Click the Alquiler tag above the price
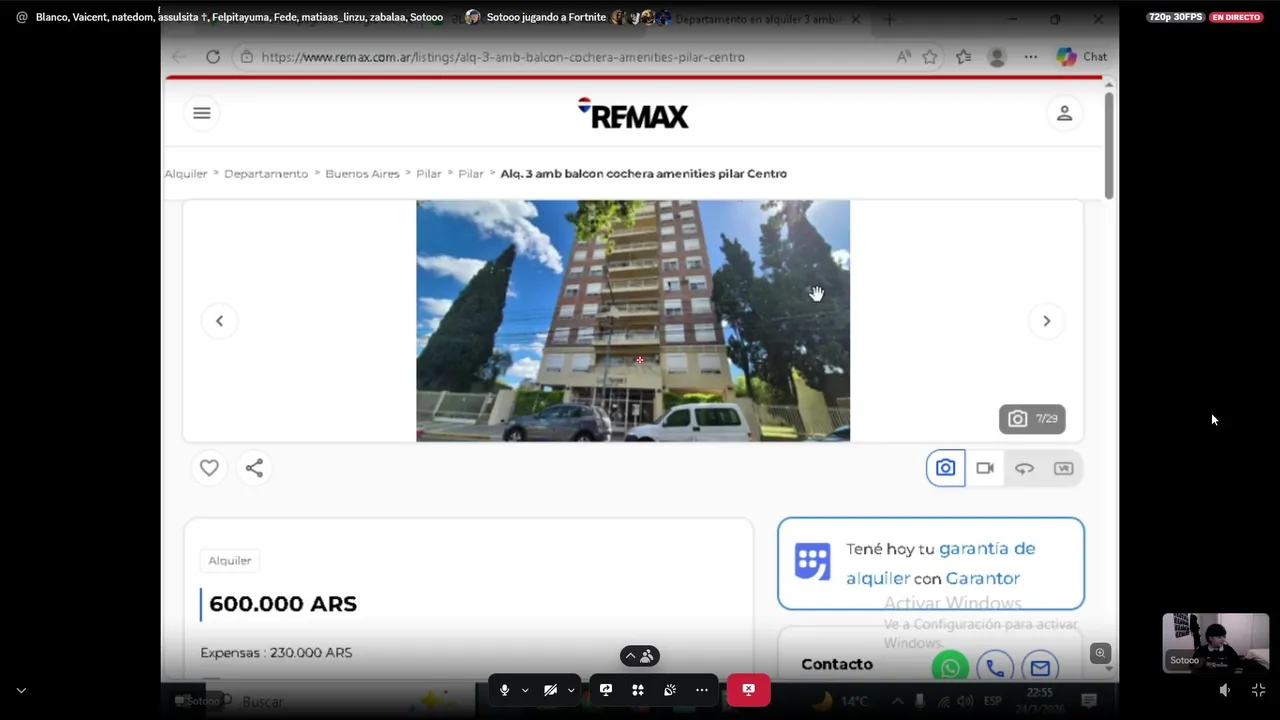This screenshot has width=1280, height=720. coord(230,561)
